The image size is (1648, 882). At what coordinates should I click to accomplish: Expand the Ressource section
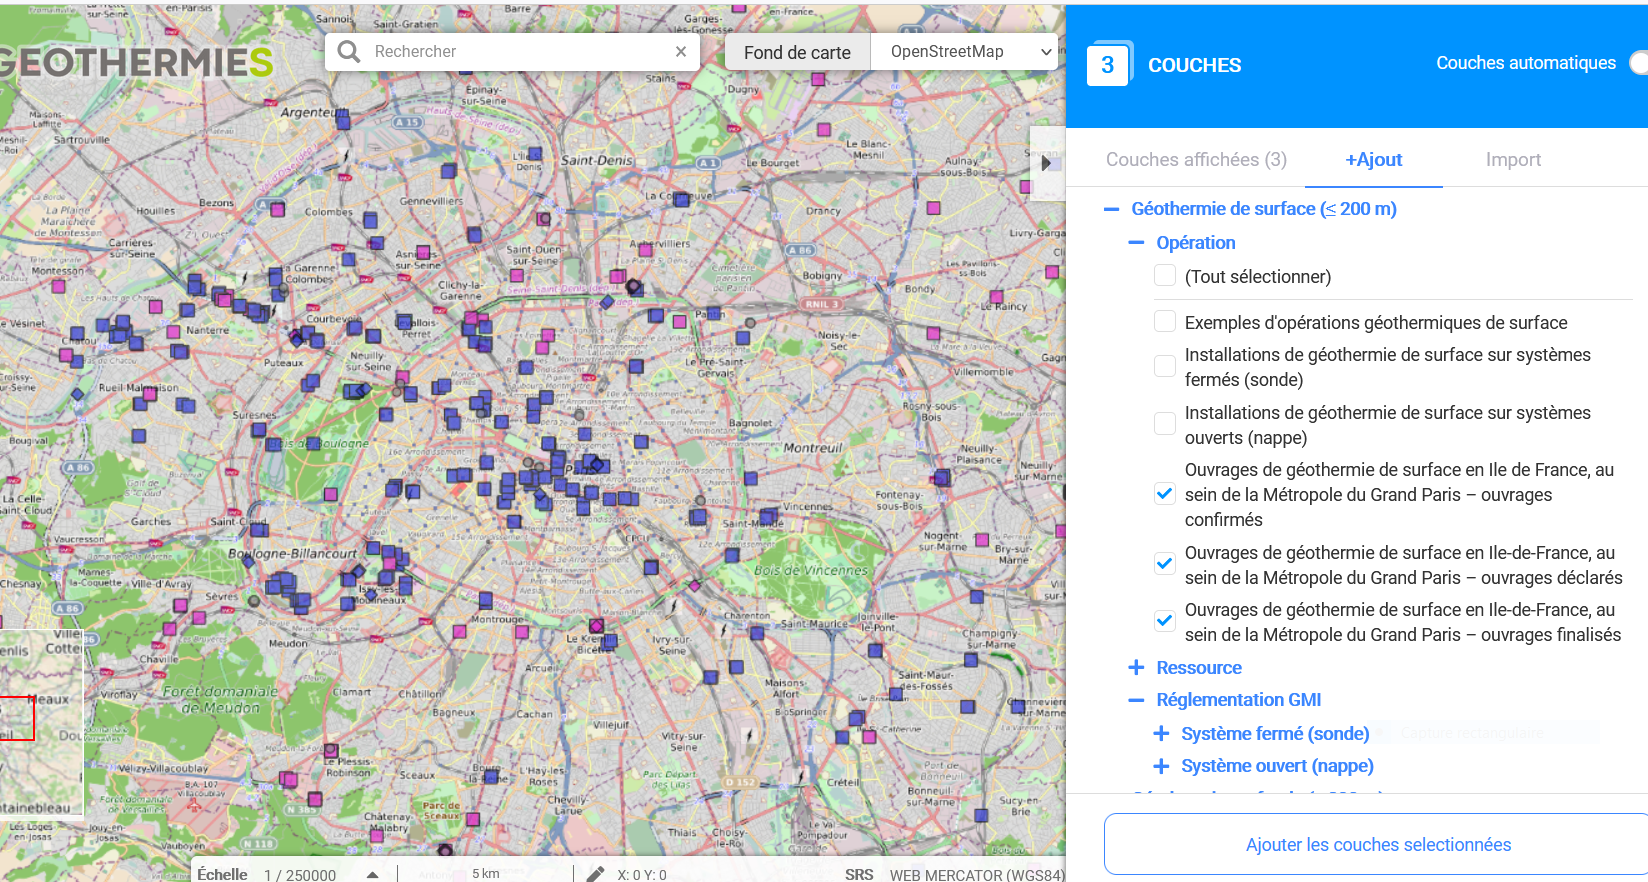pos(1136,667)
